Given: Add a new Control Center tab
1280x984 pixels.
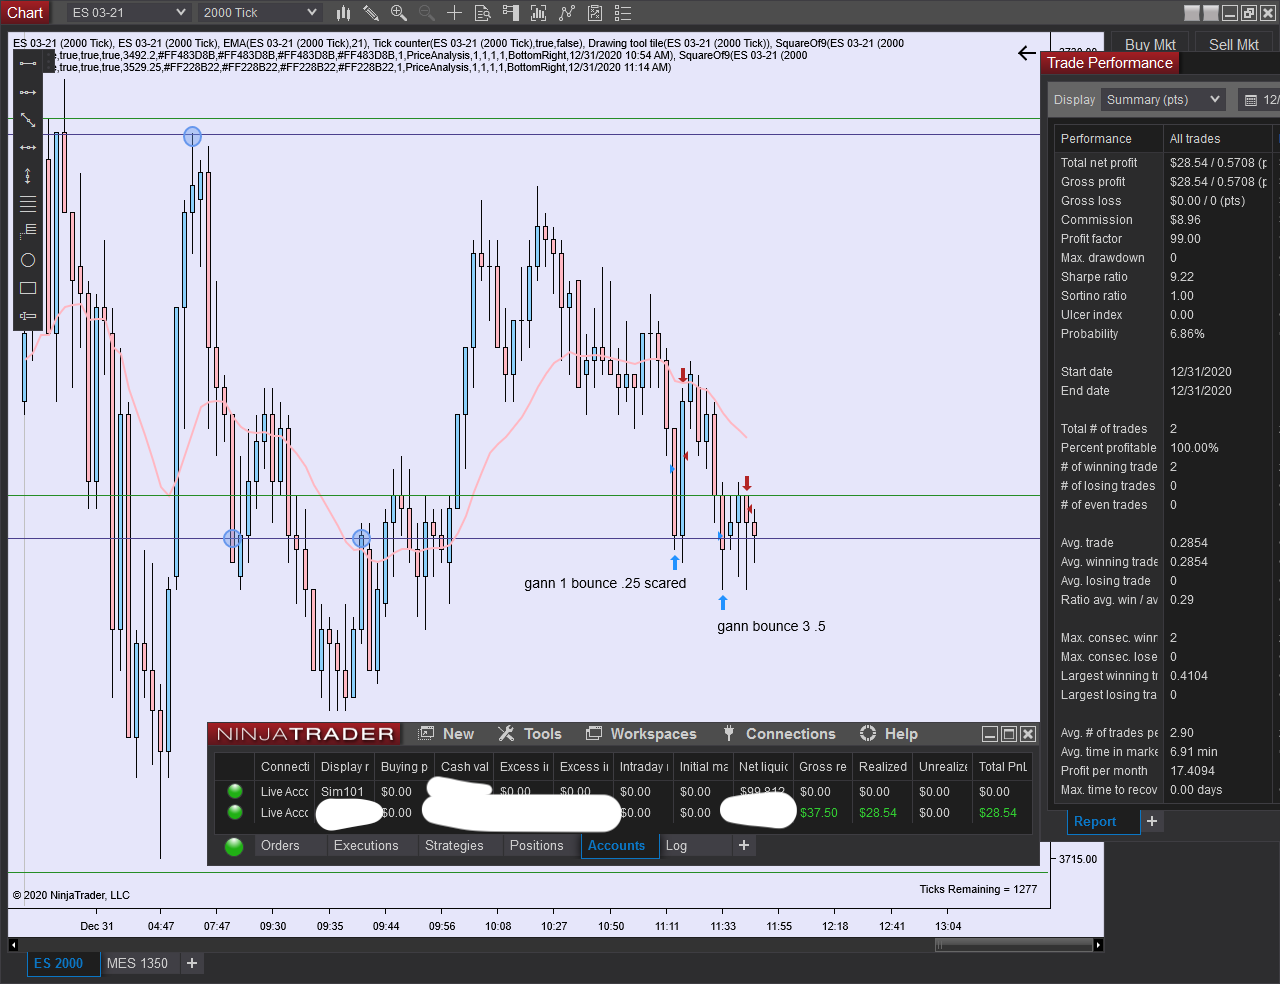Looking at the screenshot, I should click(744, 846).
